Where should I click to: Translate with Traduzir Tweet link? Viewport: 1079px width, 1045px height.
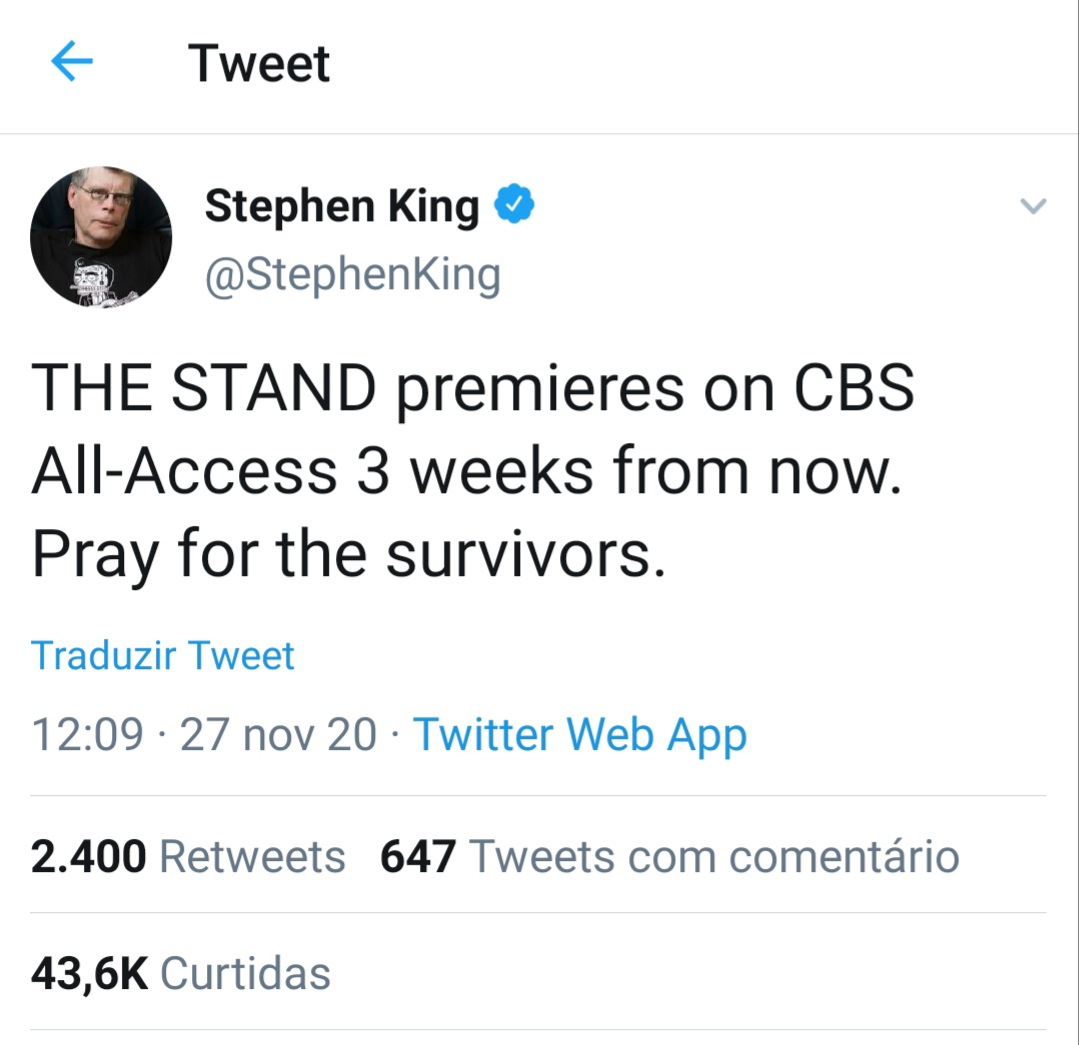pyautogui.click(x=163, y=656)
